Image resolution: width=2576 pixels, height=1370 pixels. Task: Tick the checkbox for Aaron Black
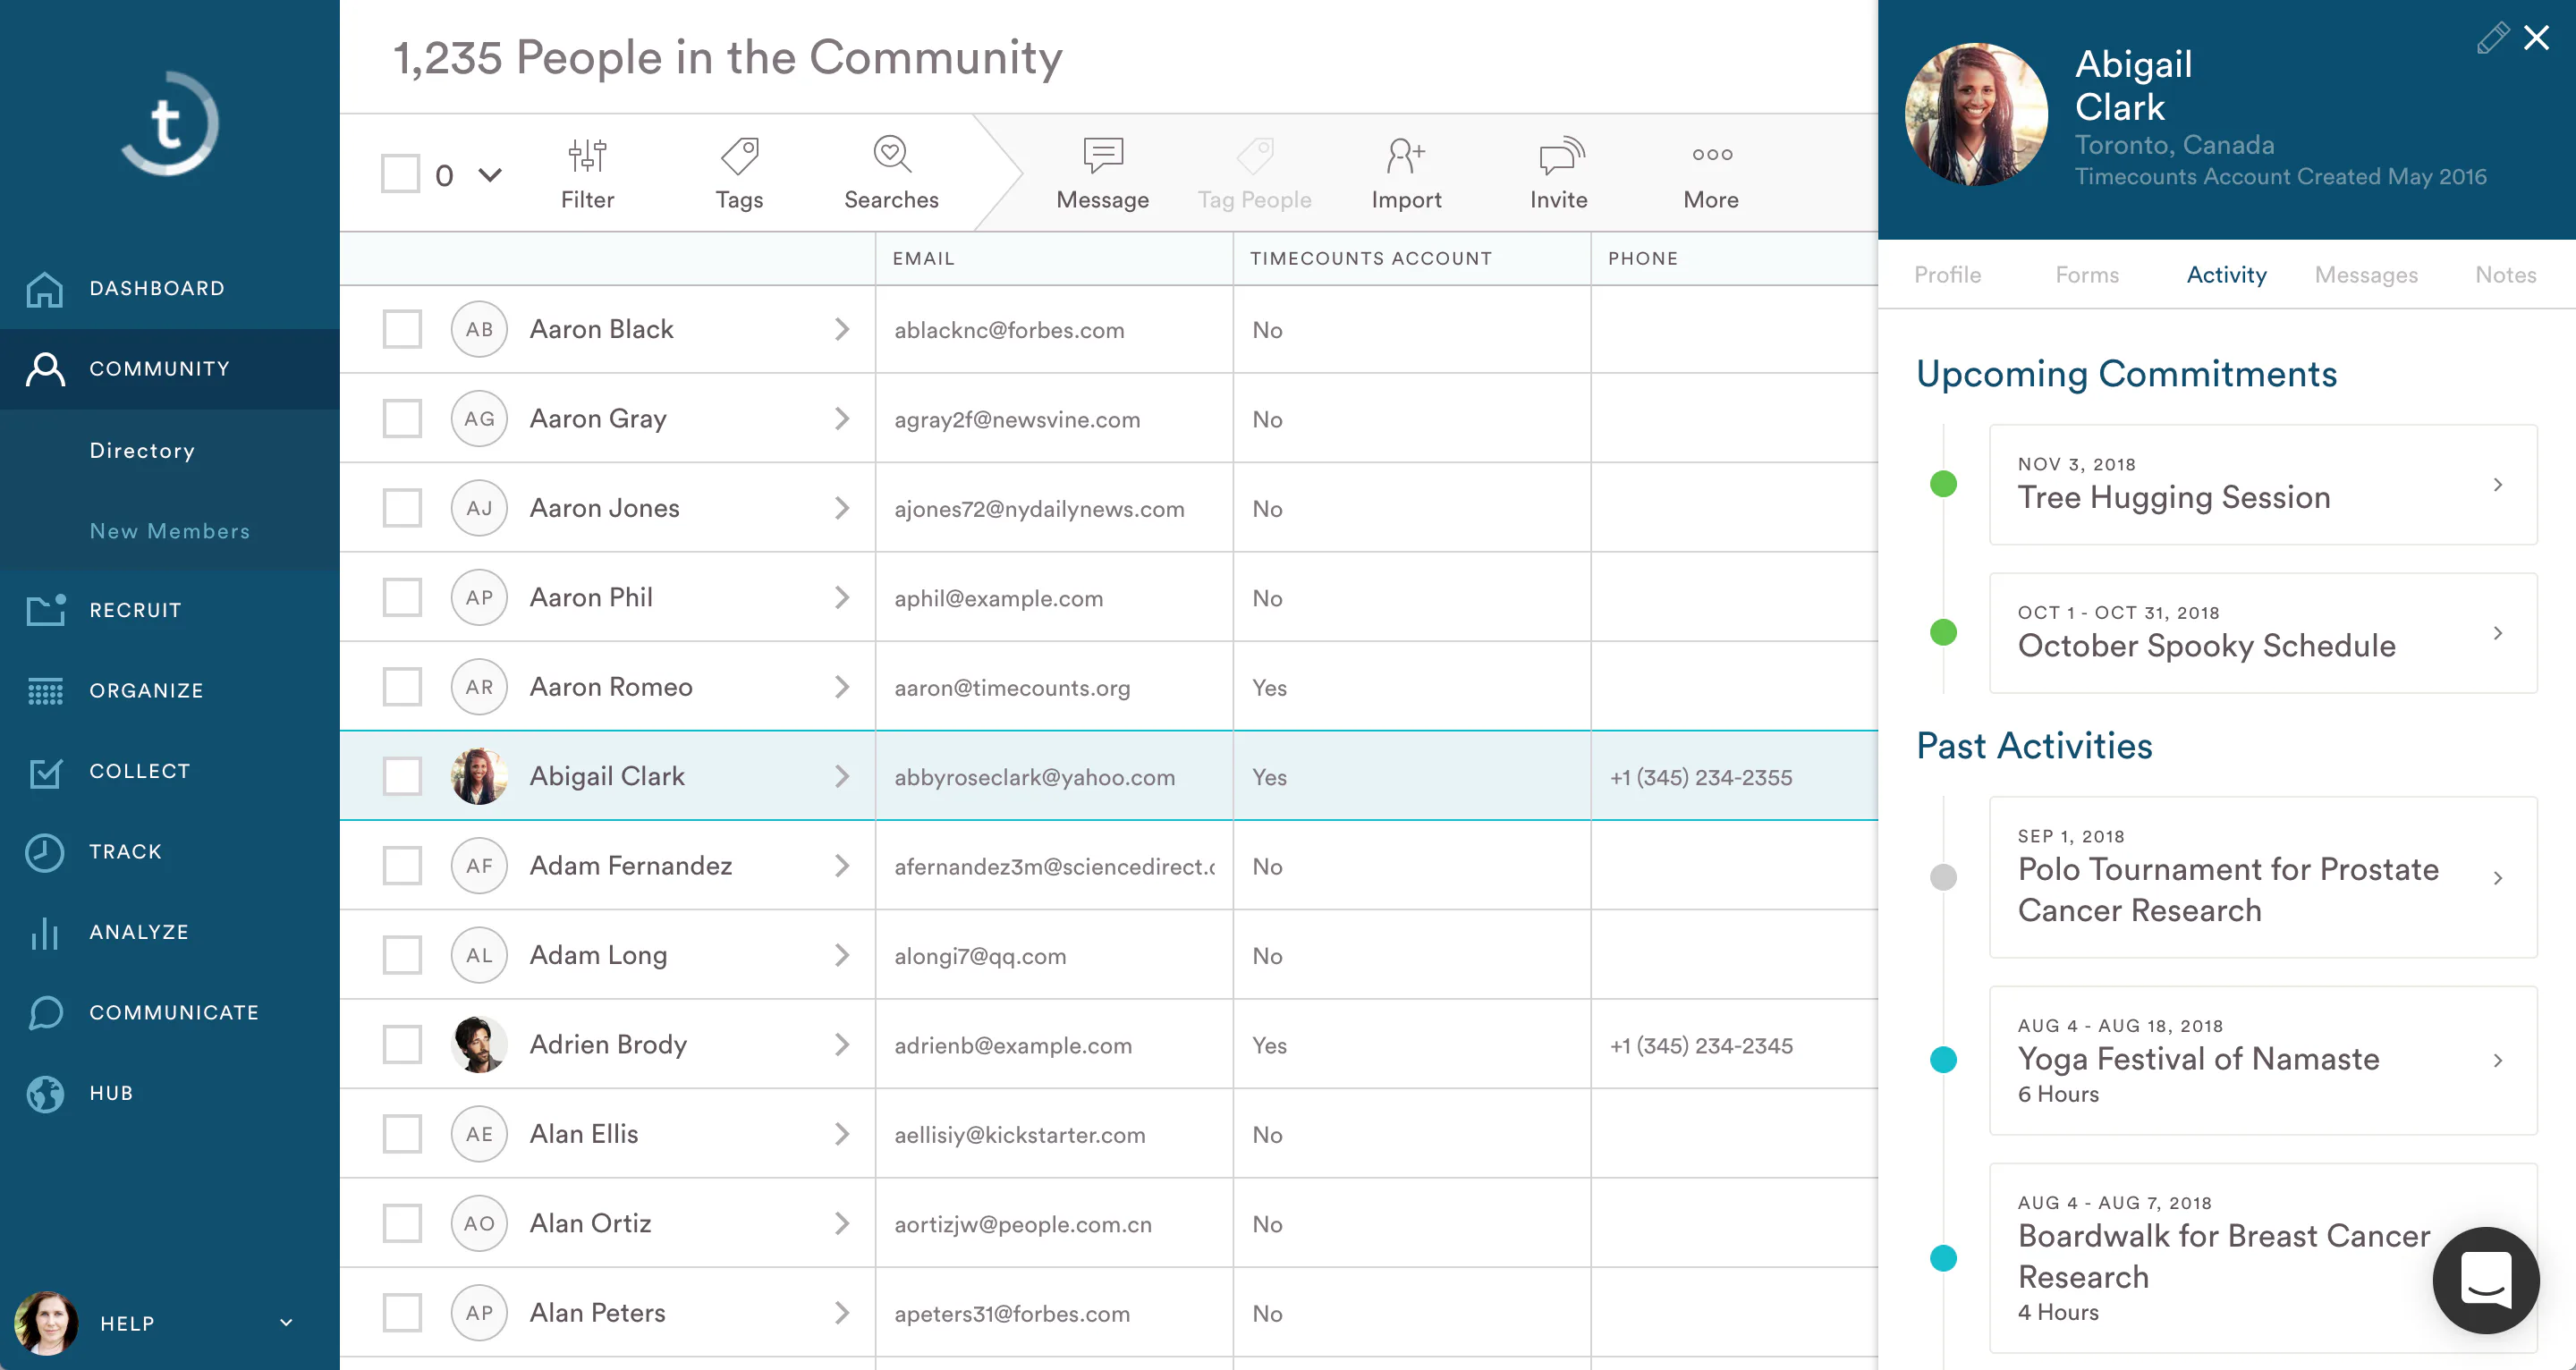pos(402,329)
